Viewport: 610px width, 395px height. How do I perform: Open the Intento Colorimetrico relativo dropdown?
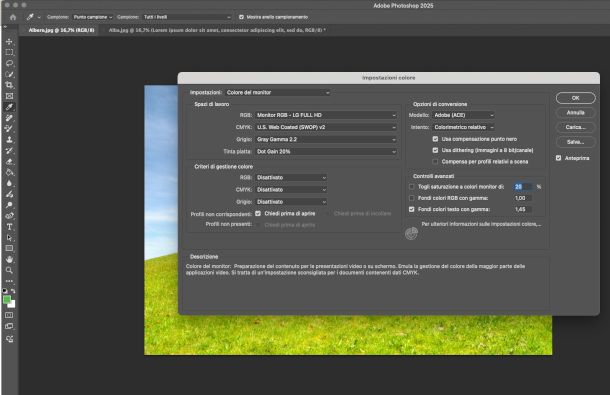tap(463, 127)
